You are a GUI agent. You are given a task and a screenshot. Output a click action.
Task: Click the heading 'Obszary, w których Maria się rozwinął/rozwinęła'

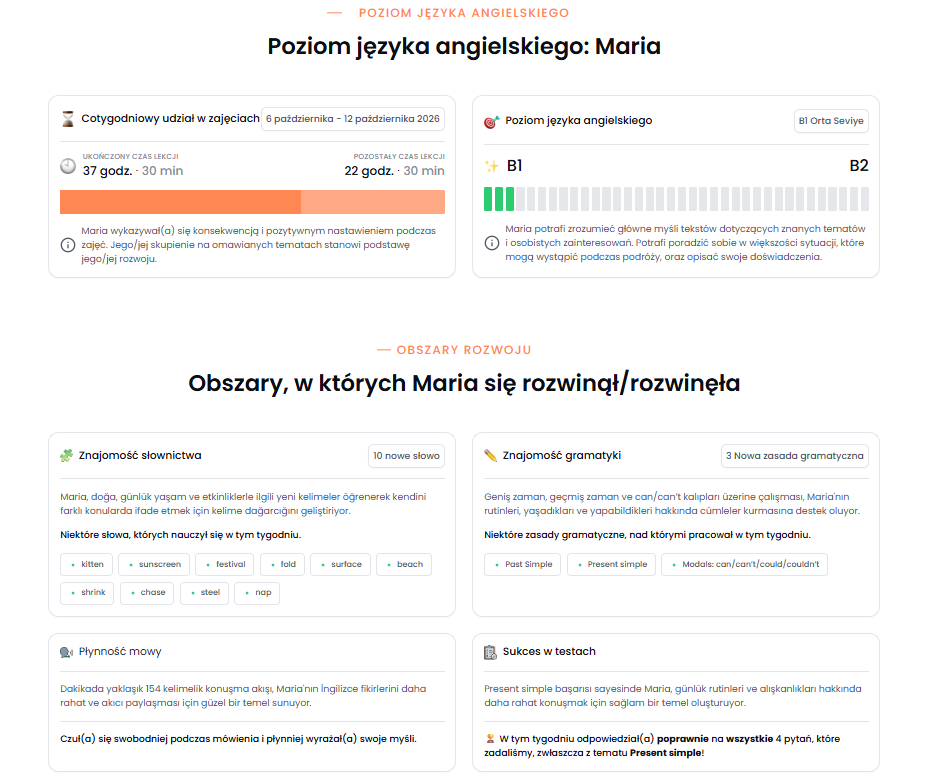(464, 384)
